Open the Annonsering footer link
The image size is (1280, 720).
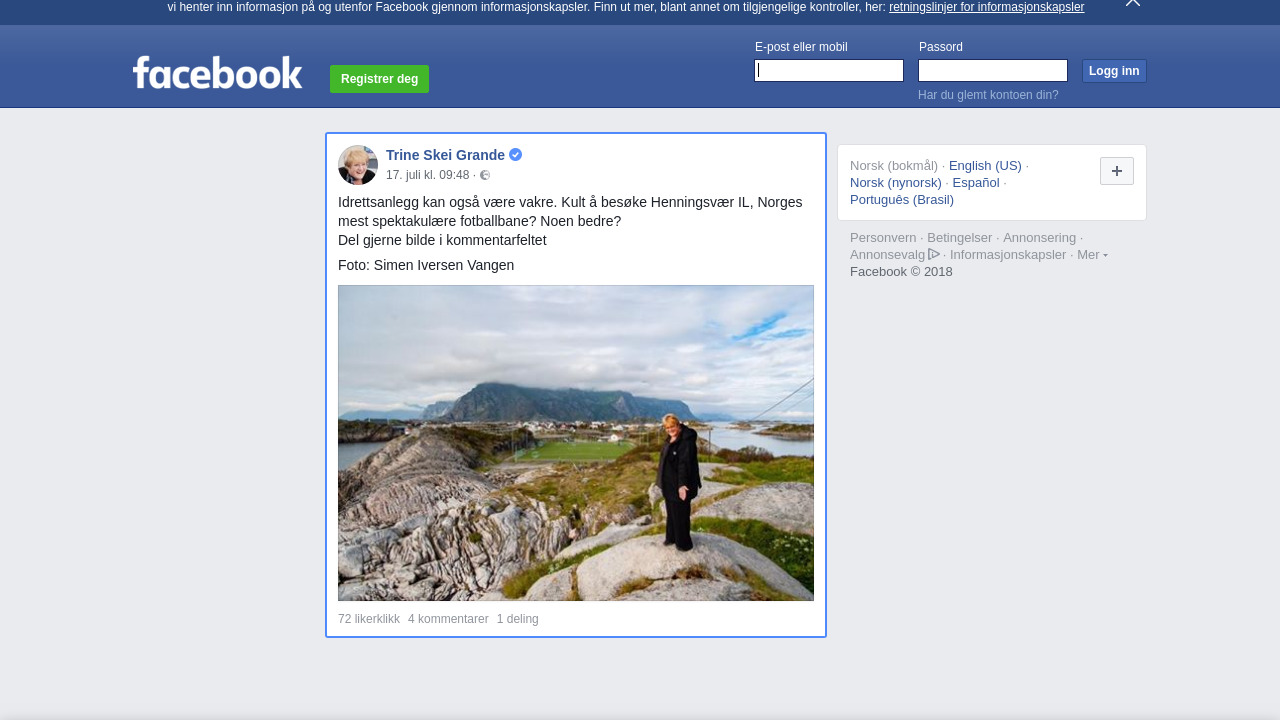point(1040,238)
